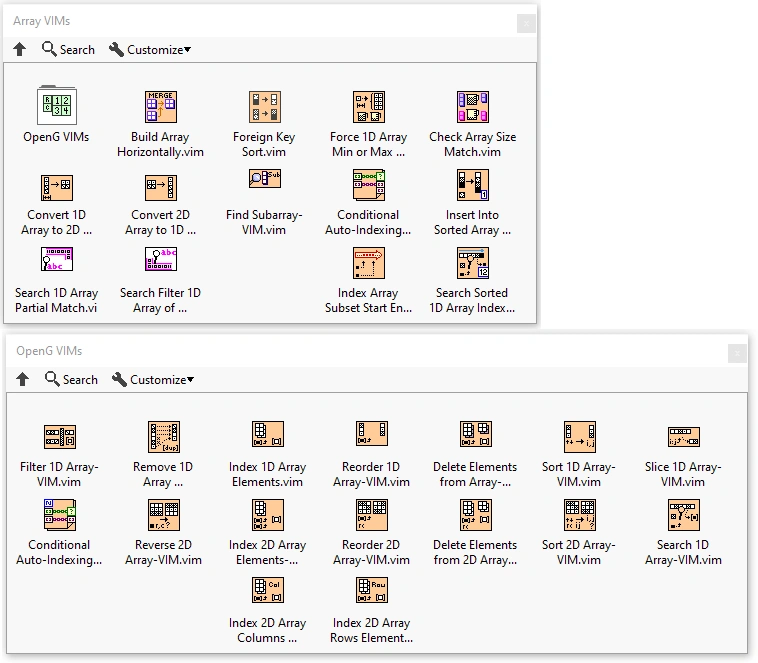Choose Convert 1D Array to 2D icon
The width and height of the screenshot is (758, 663).
(57, 188)
